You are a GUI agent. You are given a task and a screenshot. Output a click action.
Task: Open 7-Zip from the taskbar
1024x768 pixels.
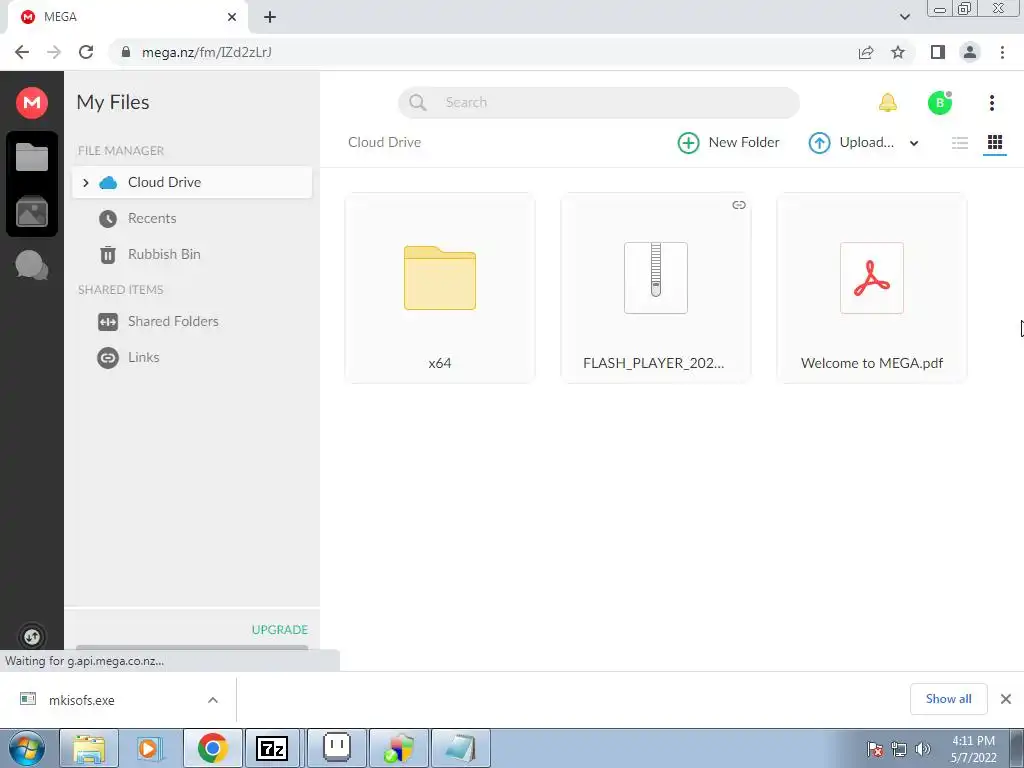point(272,748)
